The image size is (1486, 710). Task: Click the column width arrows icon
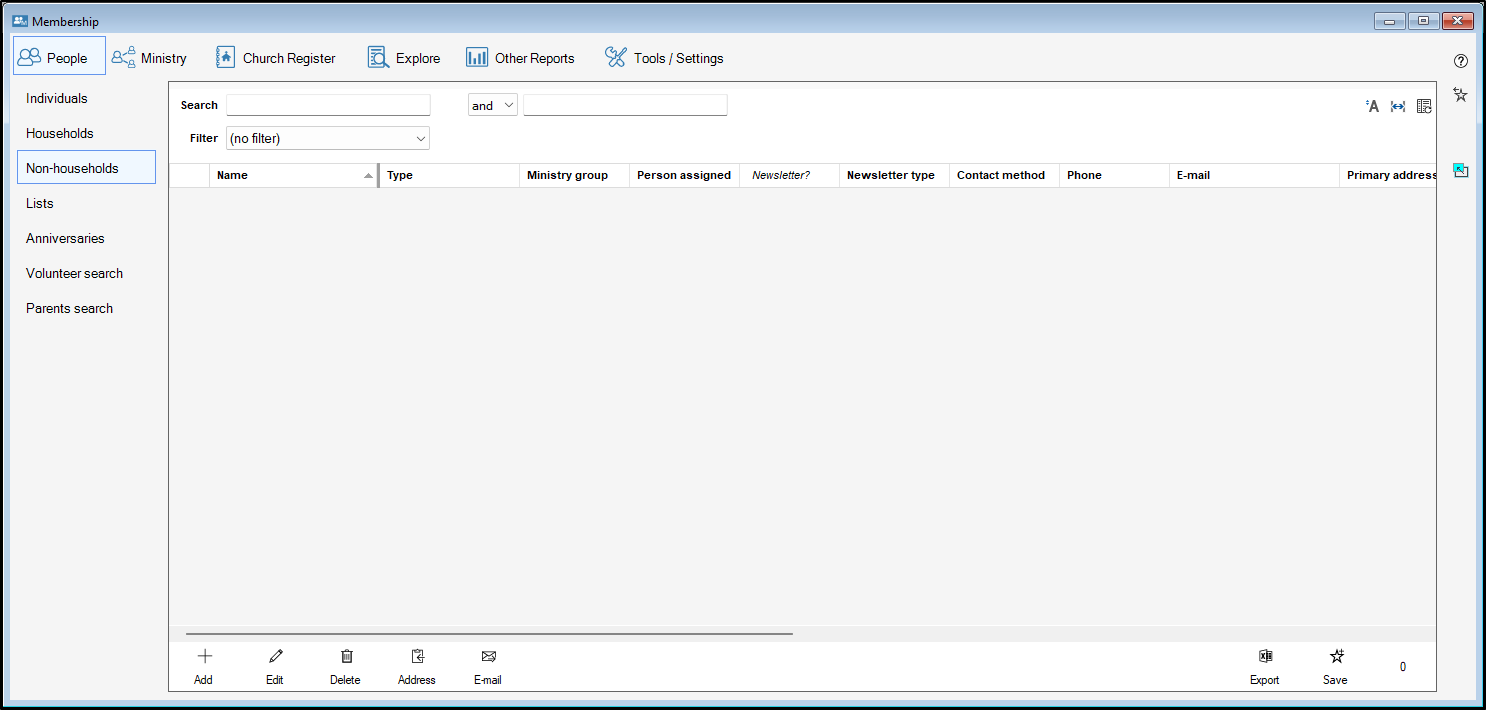(x=1398, y=106)
